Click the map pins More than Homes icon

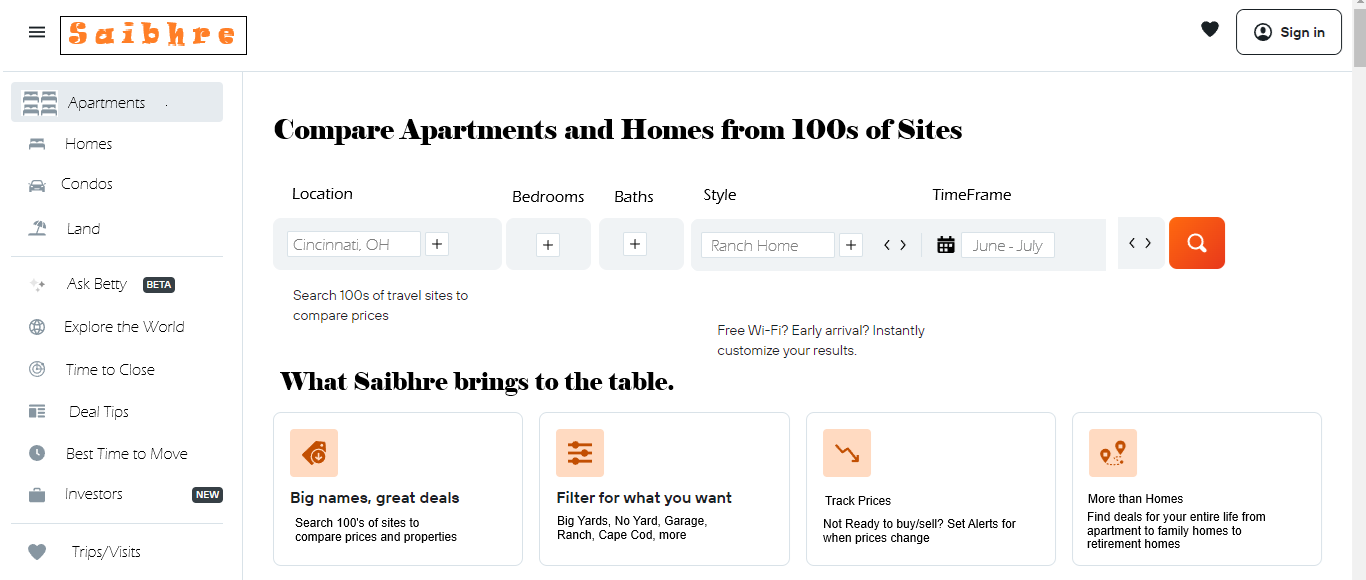pos(1113,453)
